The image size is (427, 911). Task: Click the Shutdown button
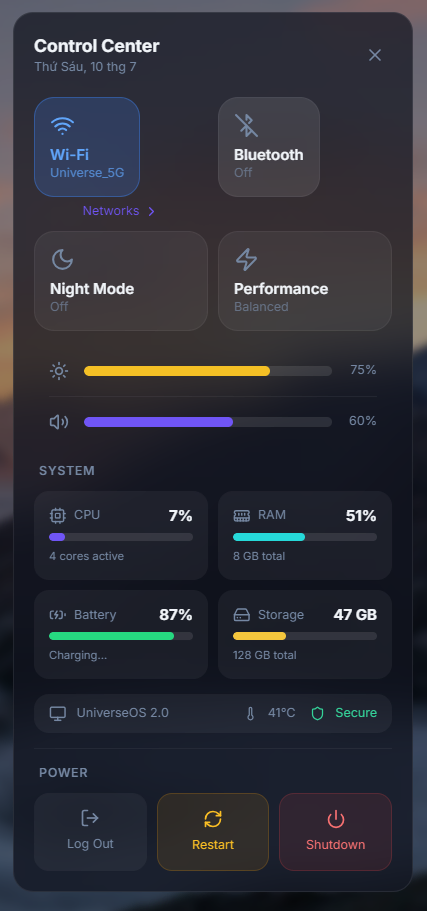336,832
